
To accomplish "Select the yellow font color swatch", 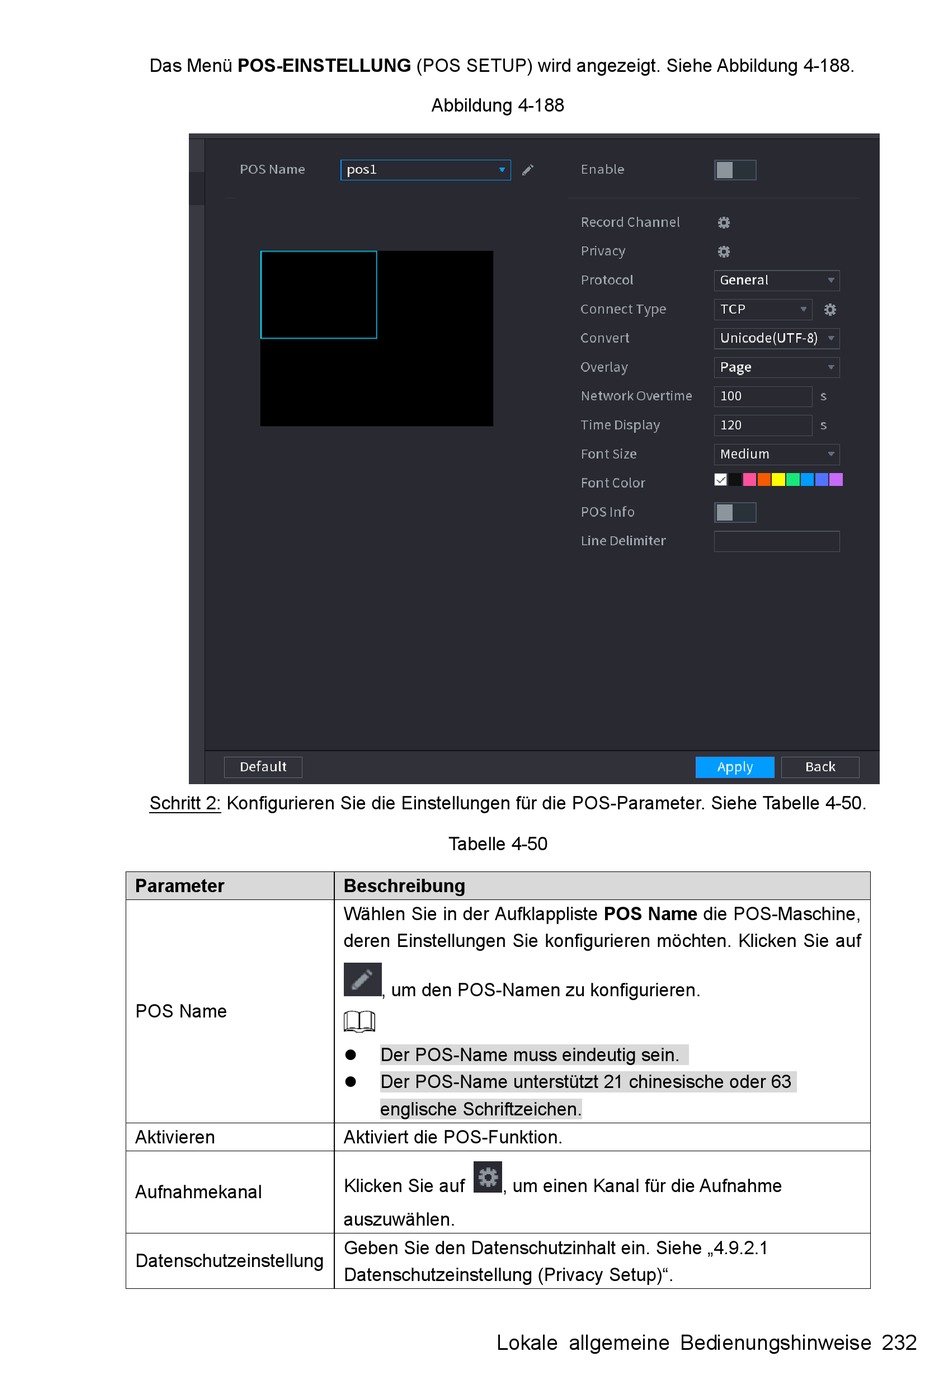I will pyautogui.click(x=778, y=480).
